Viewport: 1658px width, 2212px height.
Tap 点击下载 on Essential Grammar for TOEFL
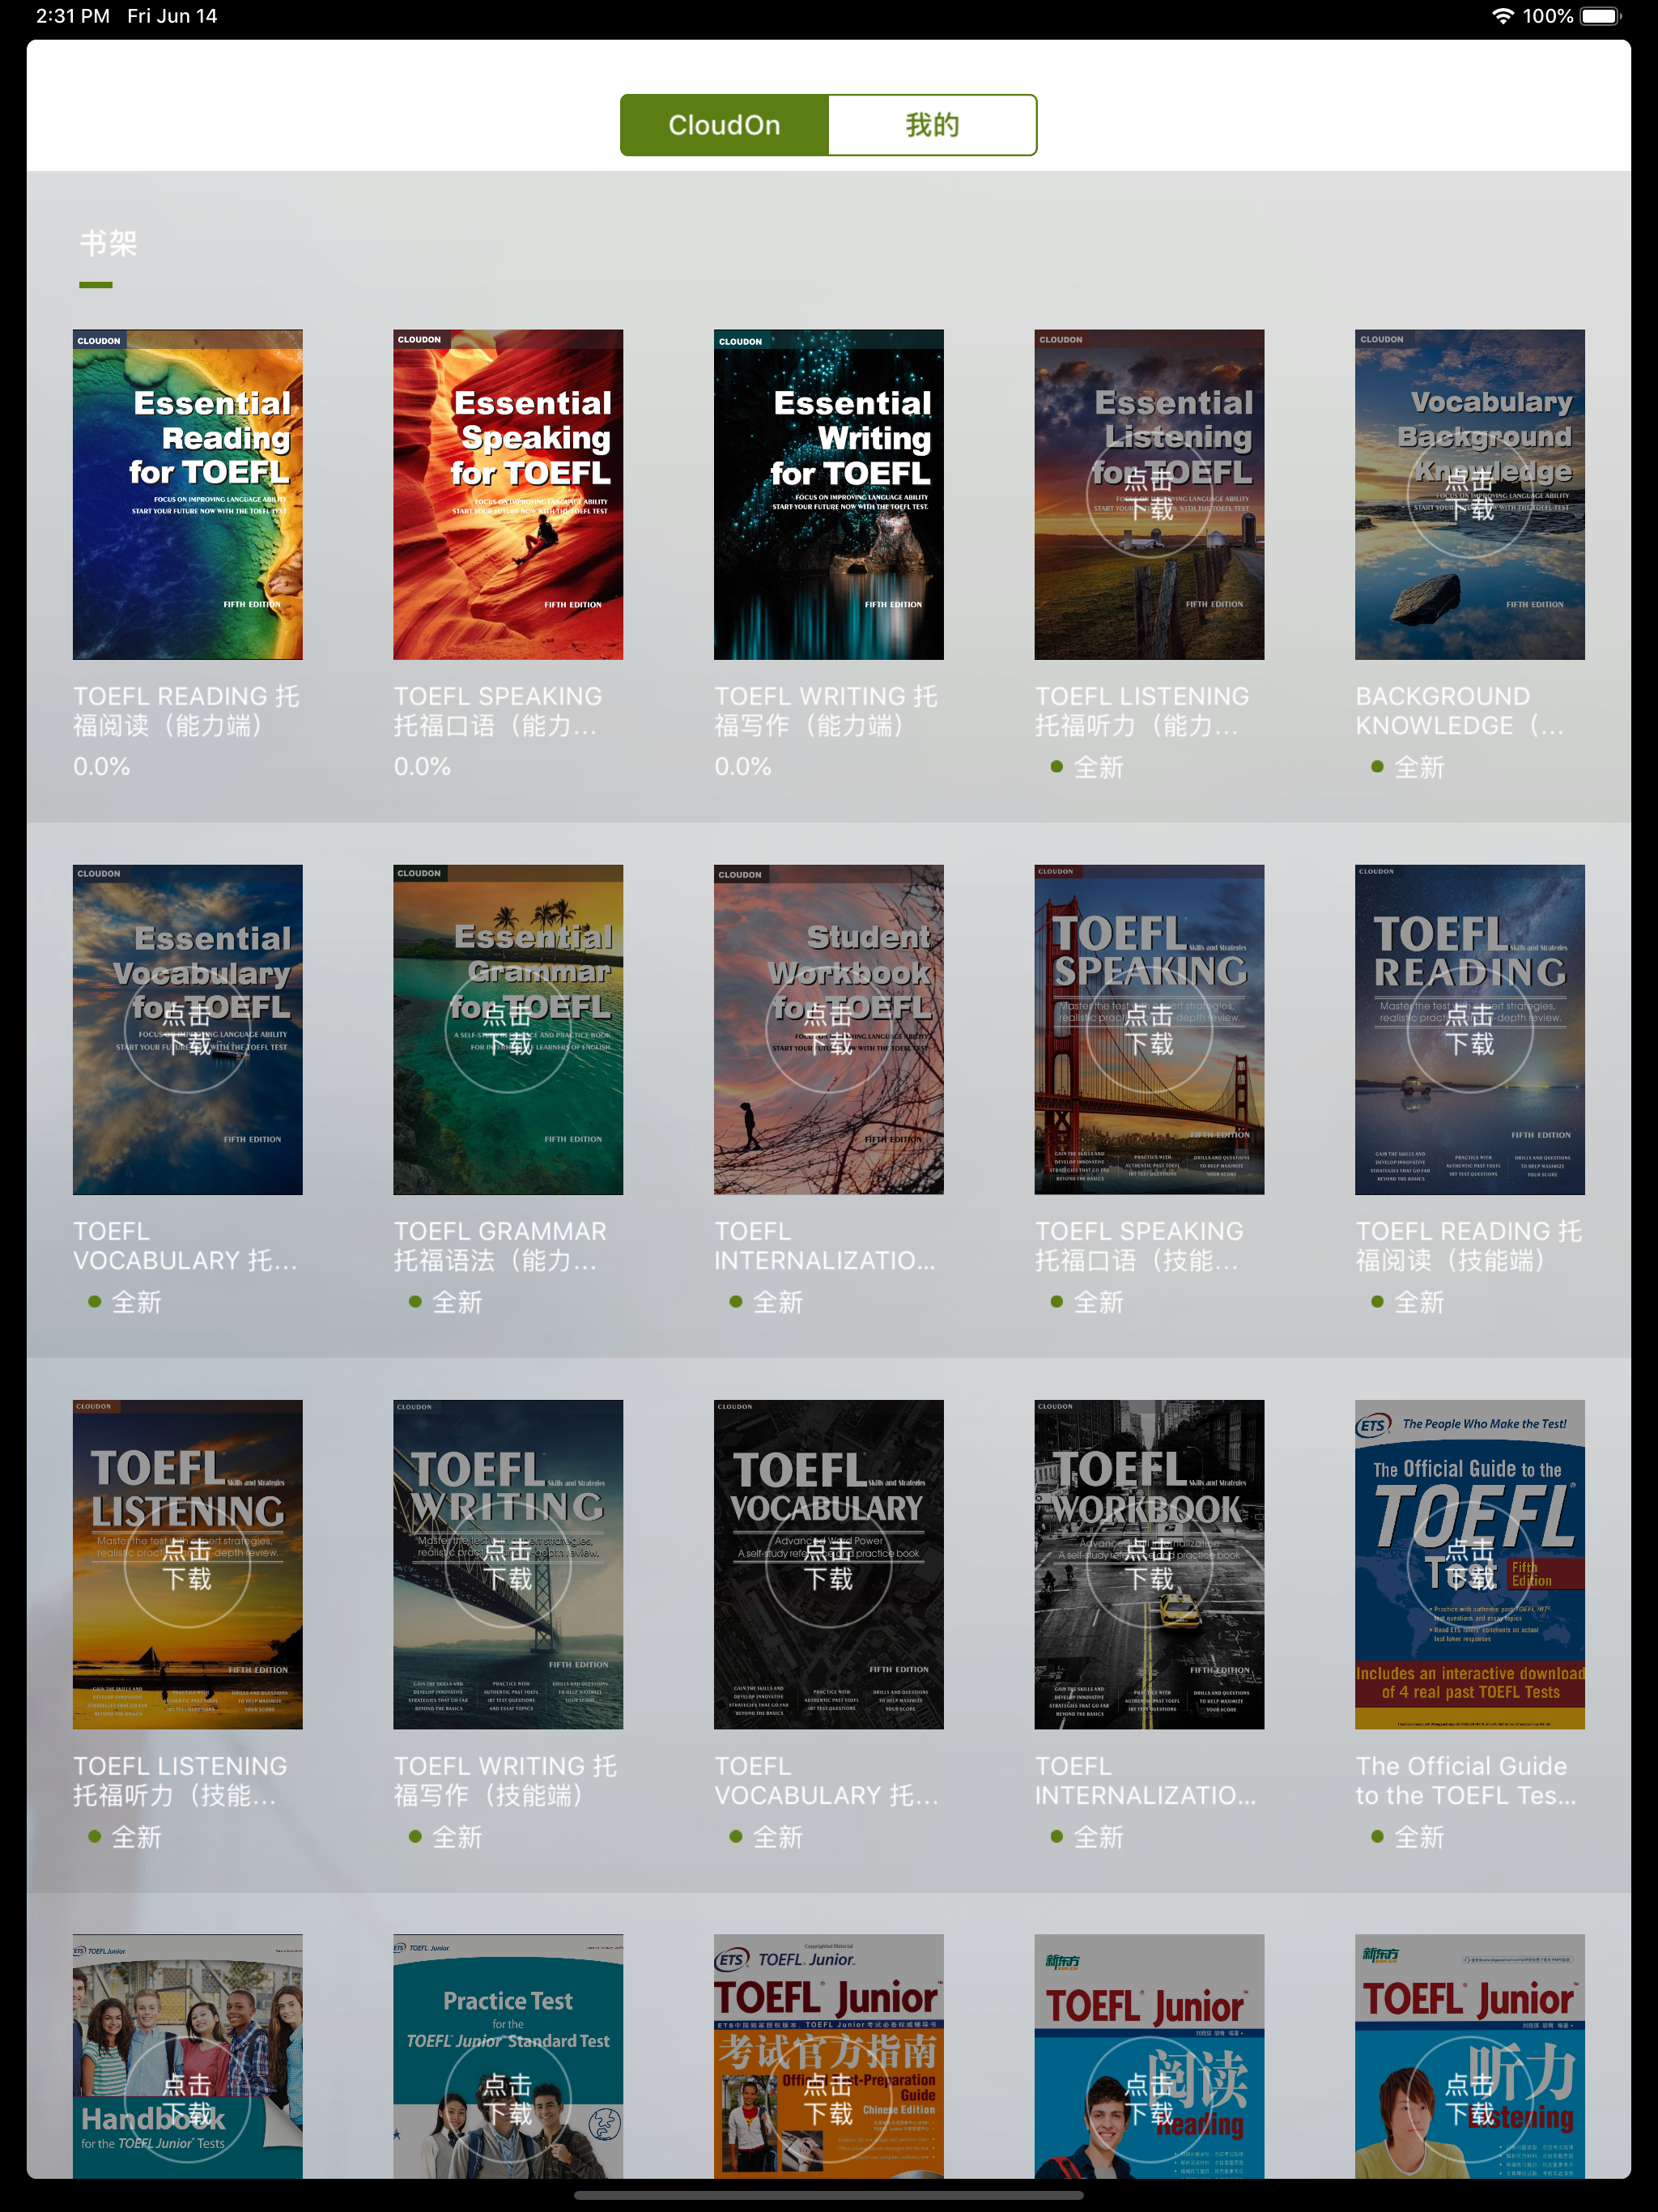pyautogui.click(x=508, y=1029)
